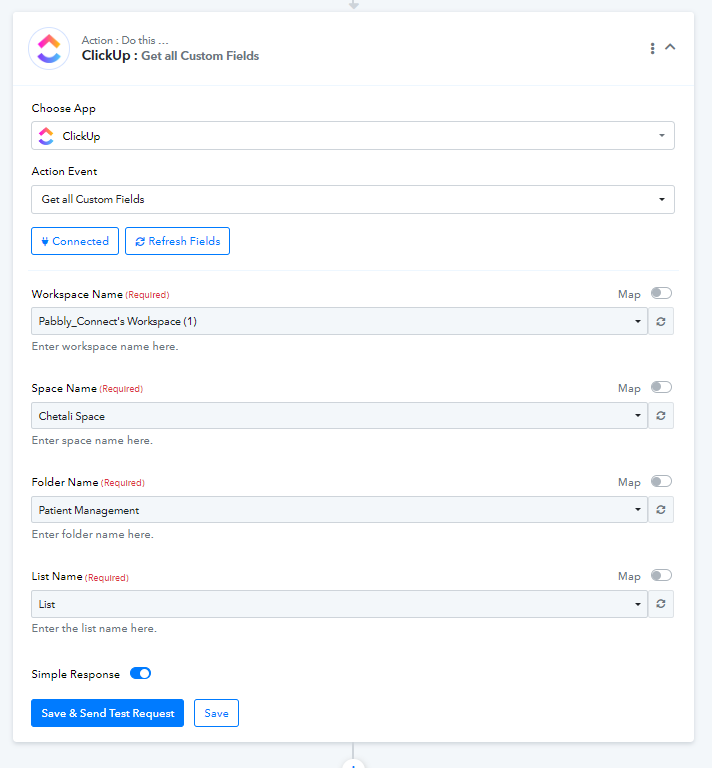Refresh the Folder Name options list
The height and width of the screenshot is (768, 712).
[x=661, y=509]
